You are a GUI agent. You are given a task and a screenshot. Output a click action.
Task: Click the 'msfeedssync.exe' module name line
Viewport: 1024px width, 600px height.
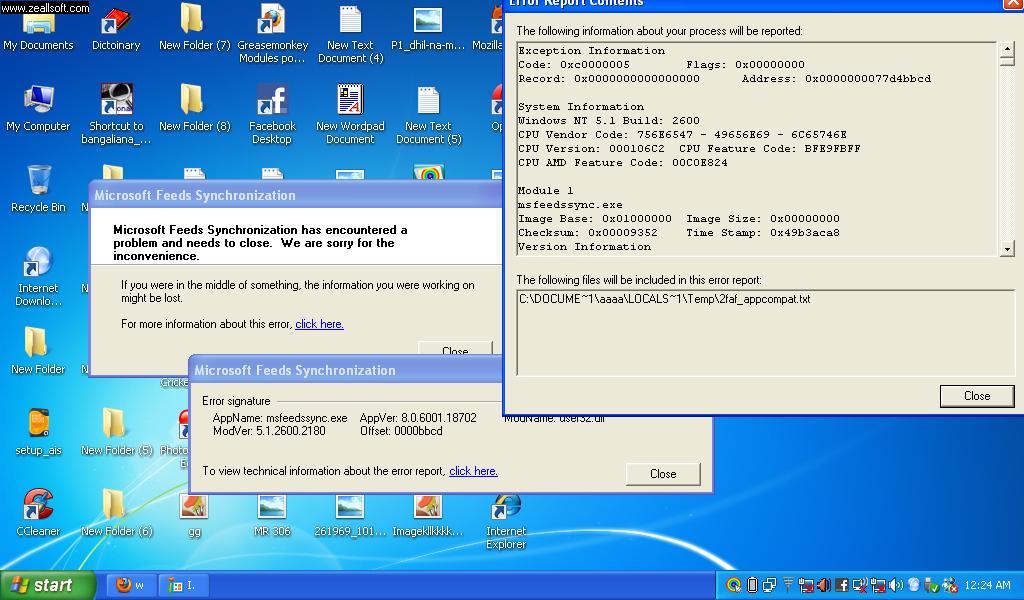pyautogui.click(x=570, y=204)
